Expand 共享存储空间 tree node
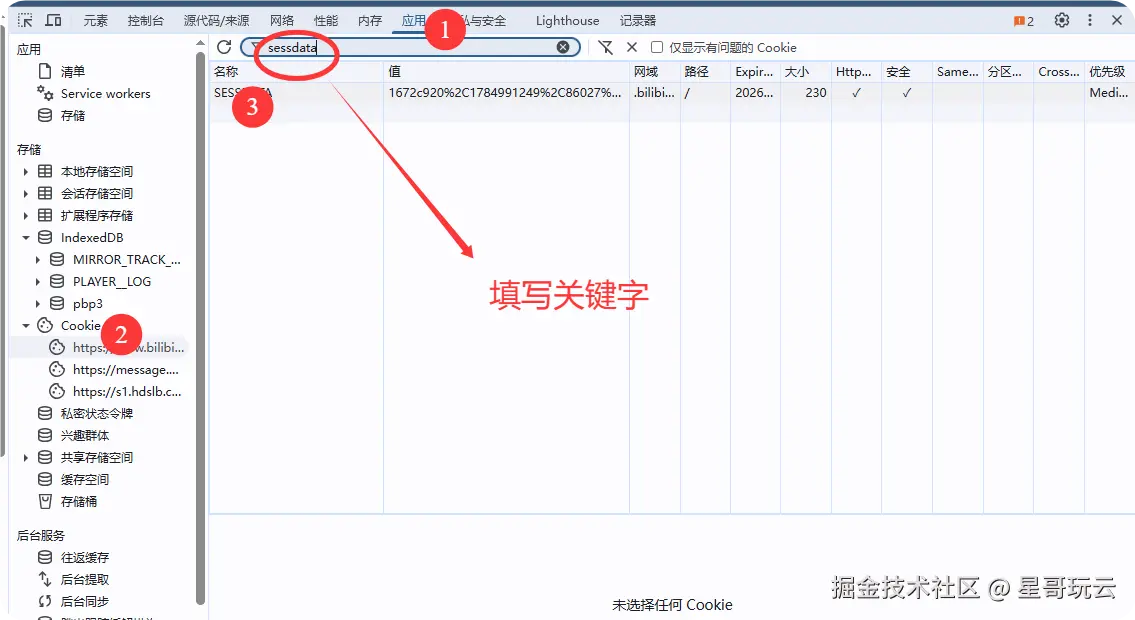1135x620 pixels. [x=25, y=457]
